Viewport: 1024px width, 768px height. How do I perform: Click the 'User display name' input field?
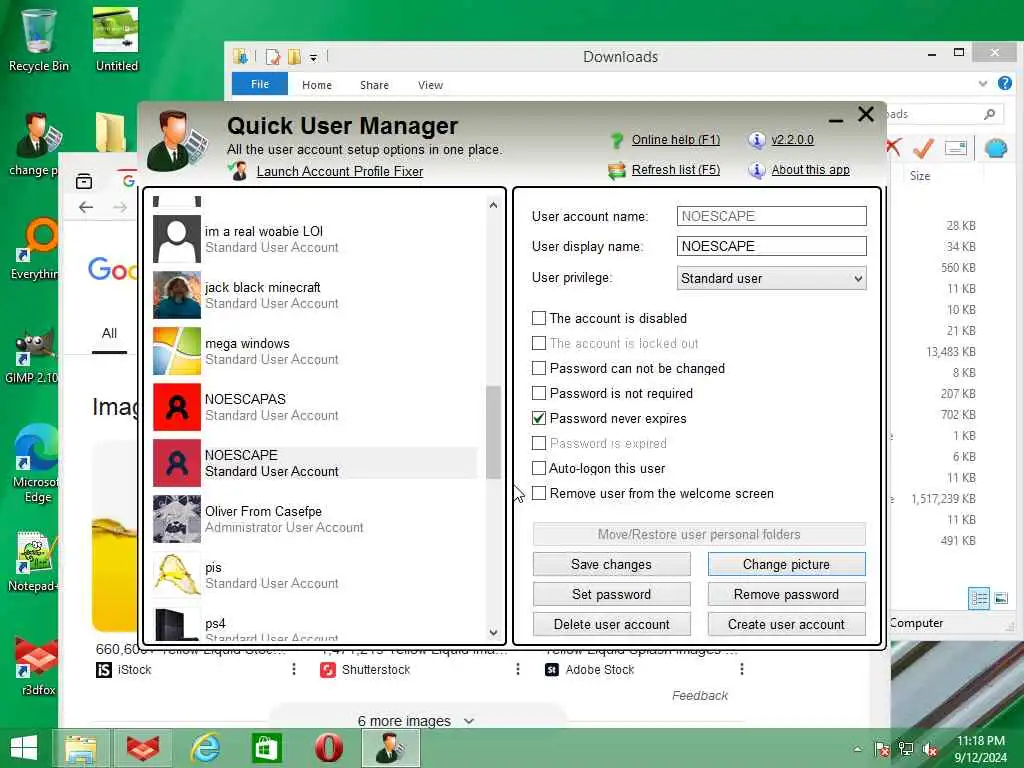click(x=771, y=246)
